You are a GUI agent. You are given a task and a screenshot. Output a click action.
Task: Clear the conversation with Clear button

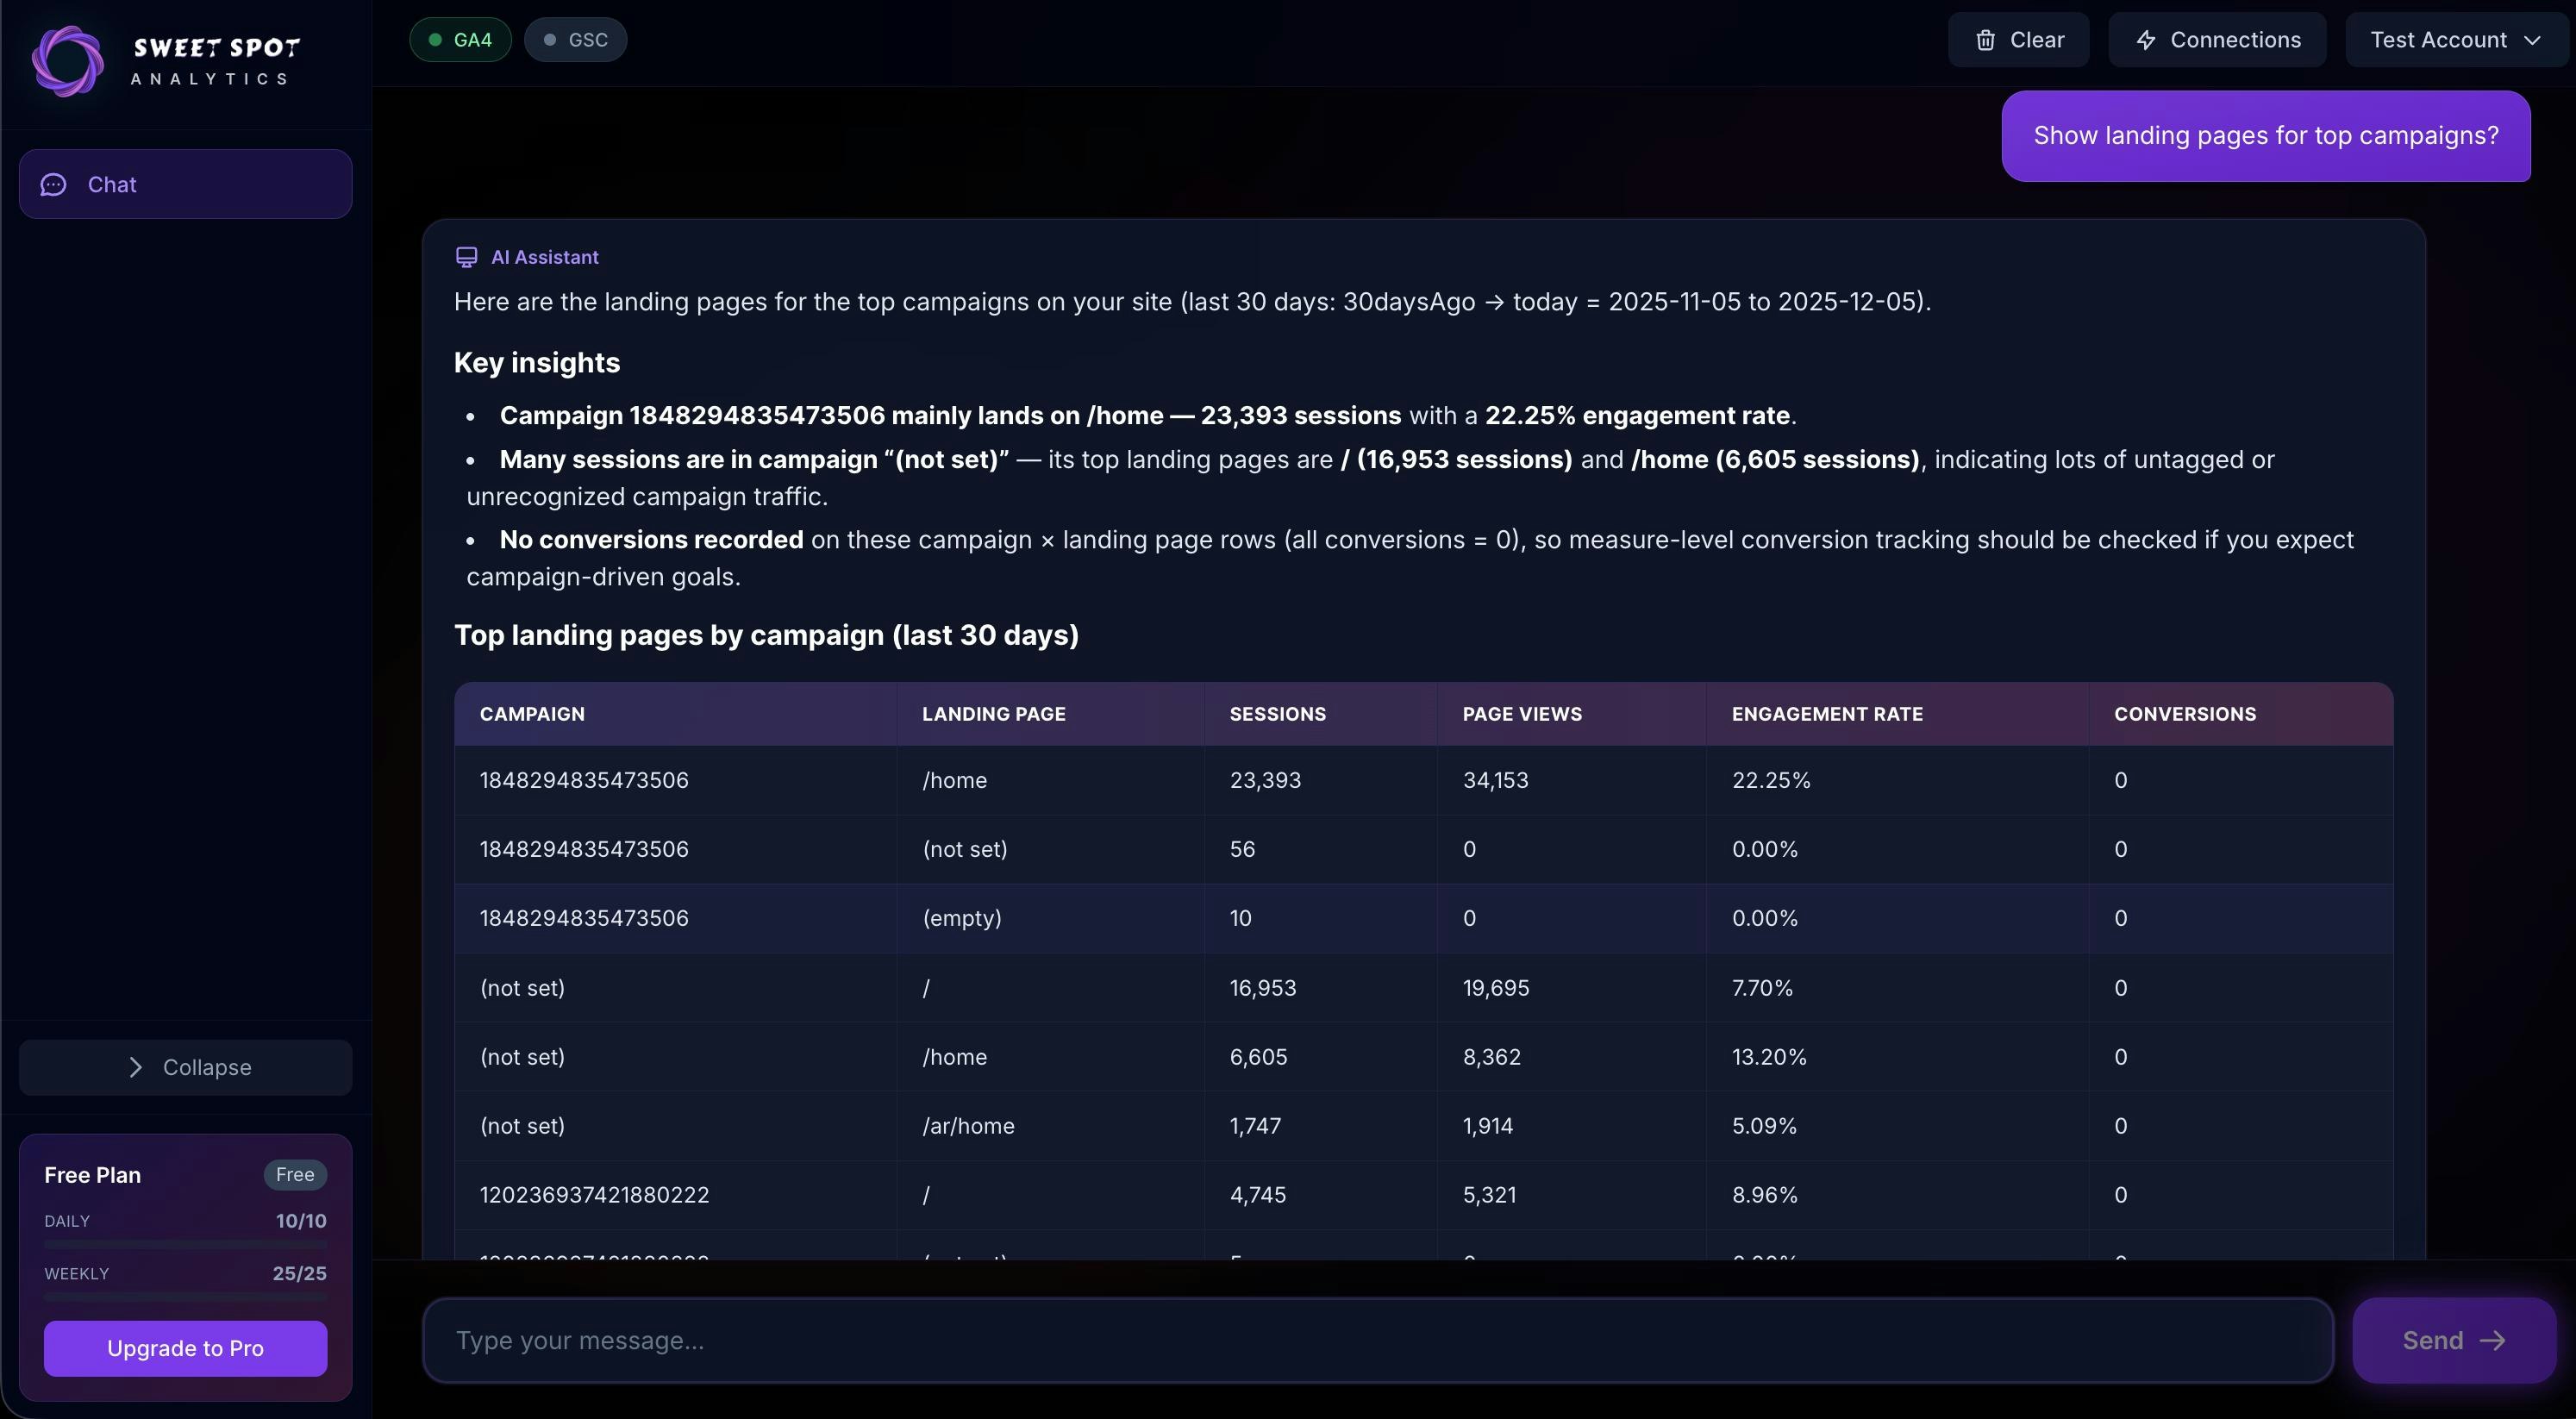coord(2018,40)
